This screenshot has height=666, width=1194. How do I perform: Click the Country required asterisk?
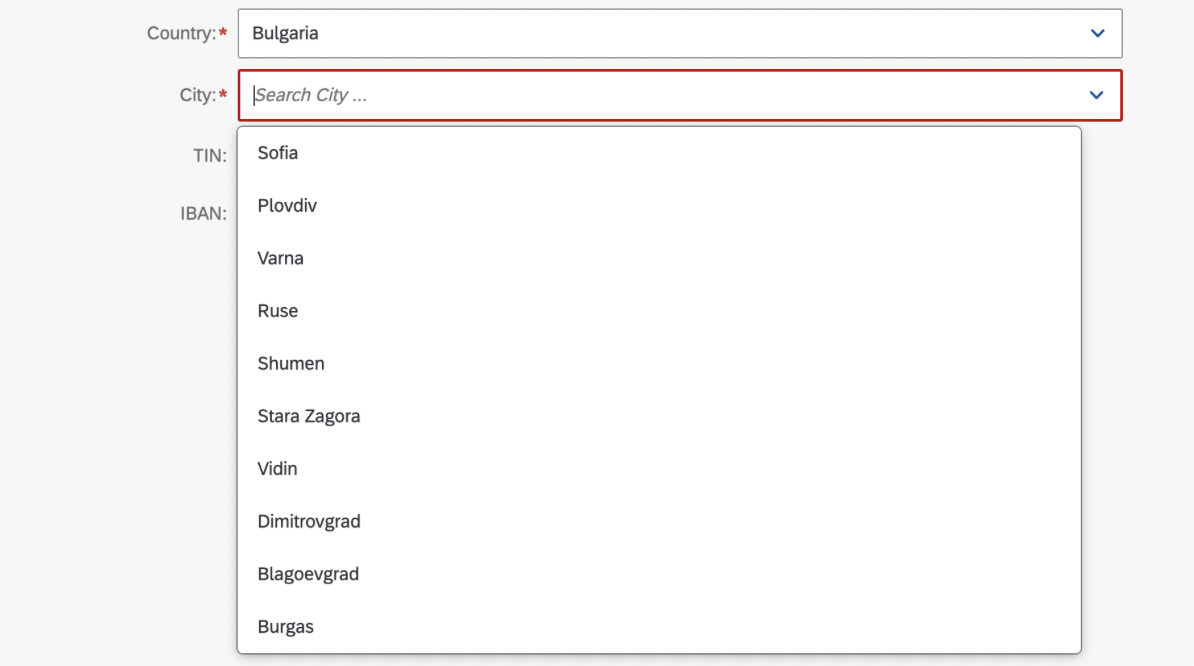(x=223, y=33)
